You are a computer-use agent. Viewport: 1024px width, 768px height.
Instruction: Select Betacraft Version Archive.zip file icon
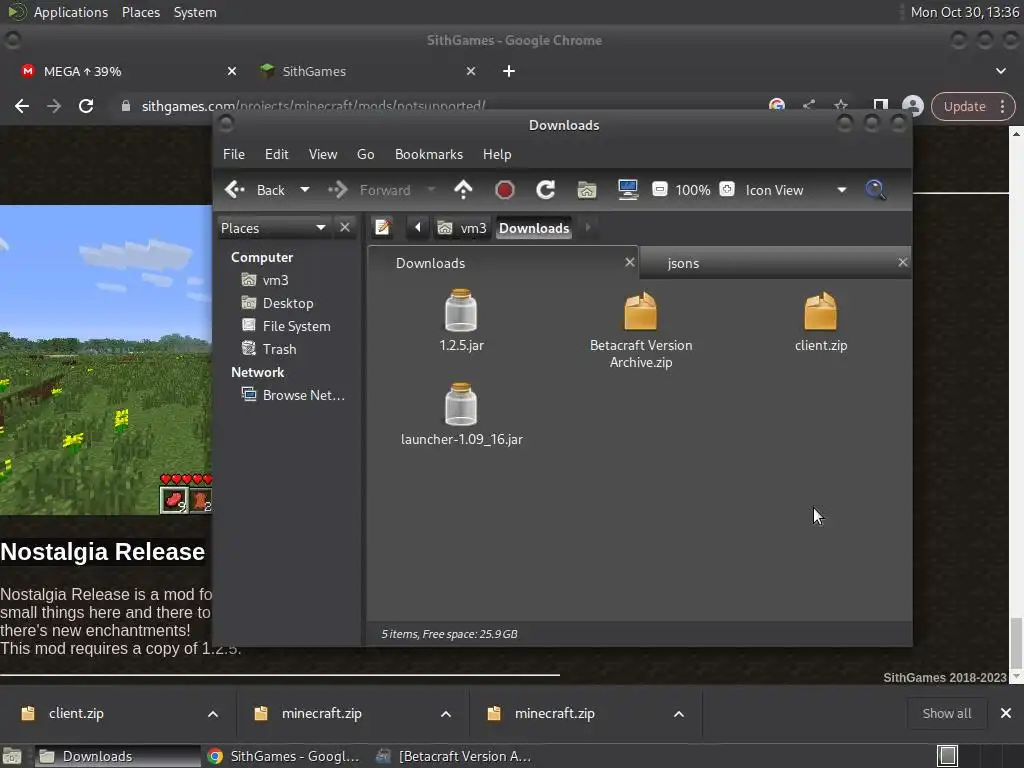(x=641, y=312)
